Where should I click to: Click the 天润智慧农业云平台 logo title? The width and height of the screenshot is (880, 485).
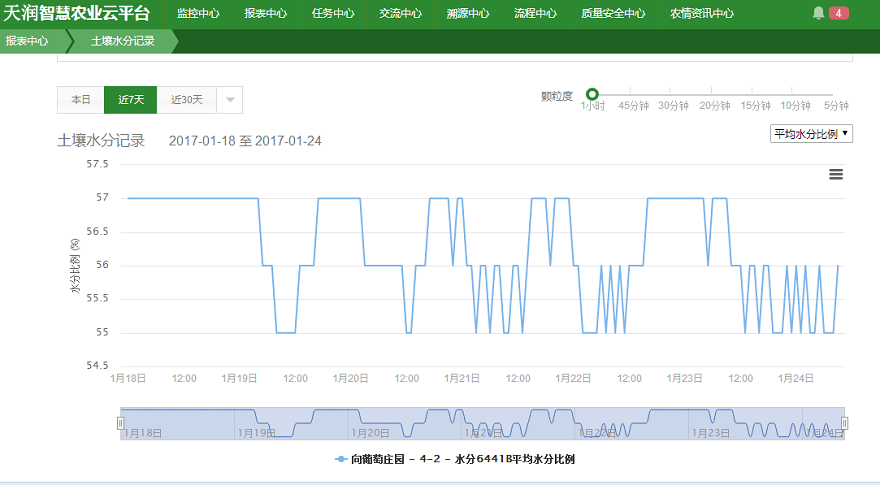(x=77, y=14)
